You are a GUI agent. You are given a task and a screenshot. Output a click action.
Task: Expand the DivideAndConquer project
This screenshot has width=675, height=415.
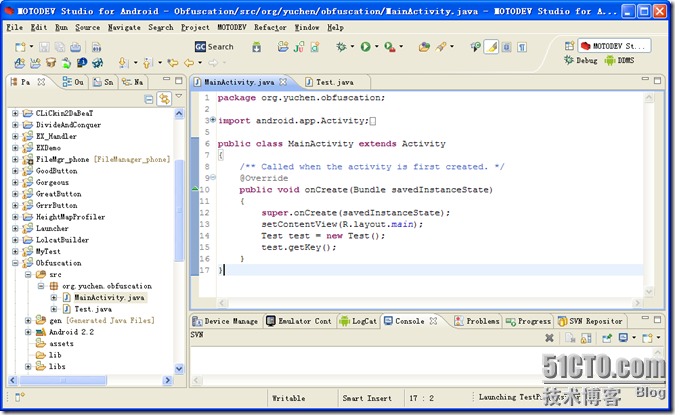coord(15,125)
